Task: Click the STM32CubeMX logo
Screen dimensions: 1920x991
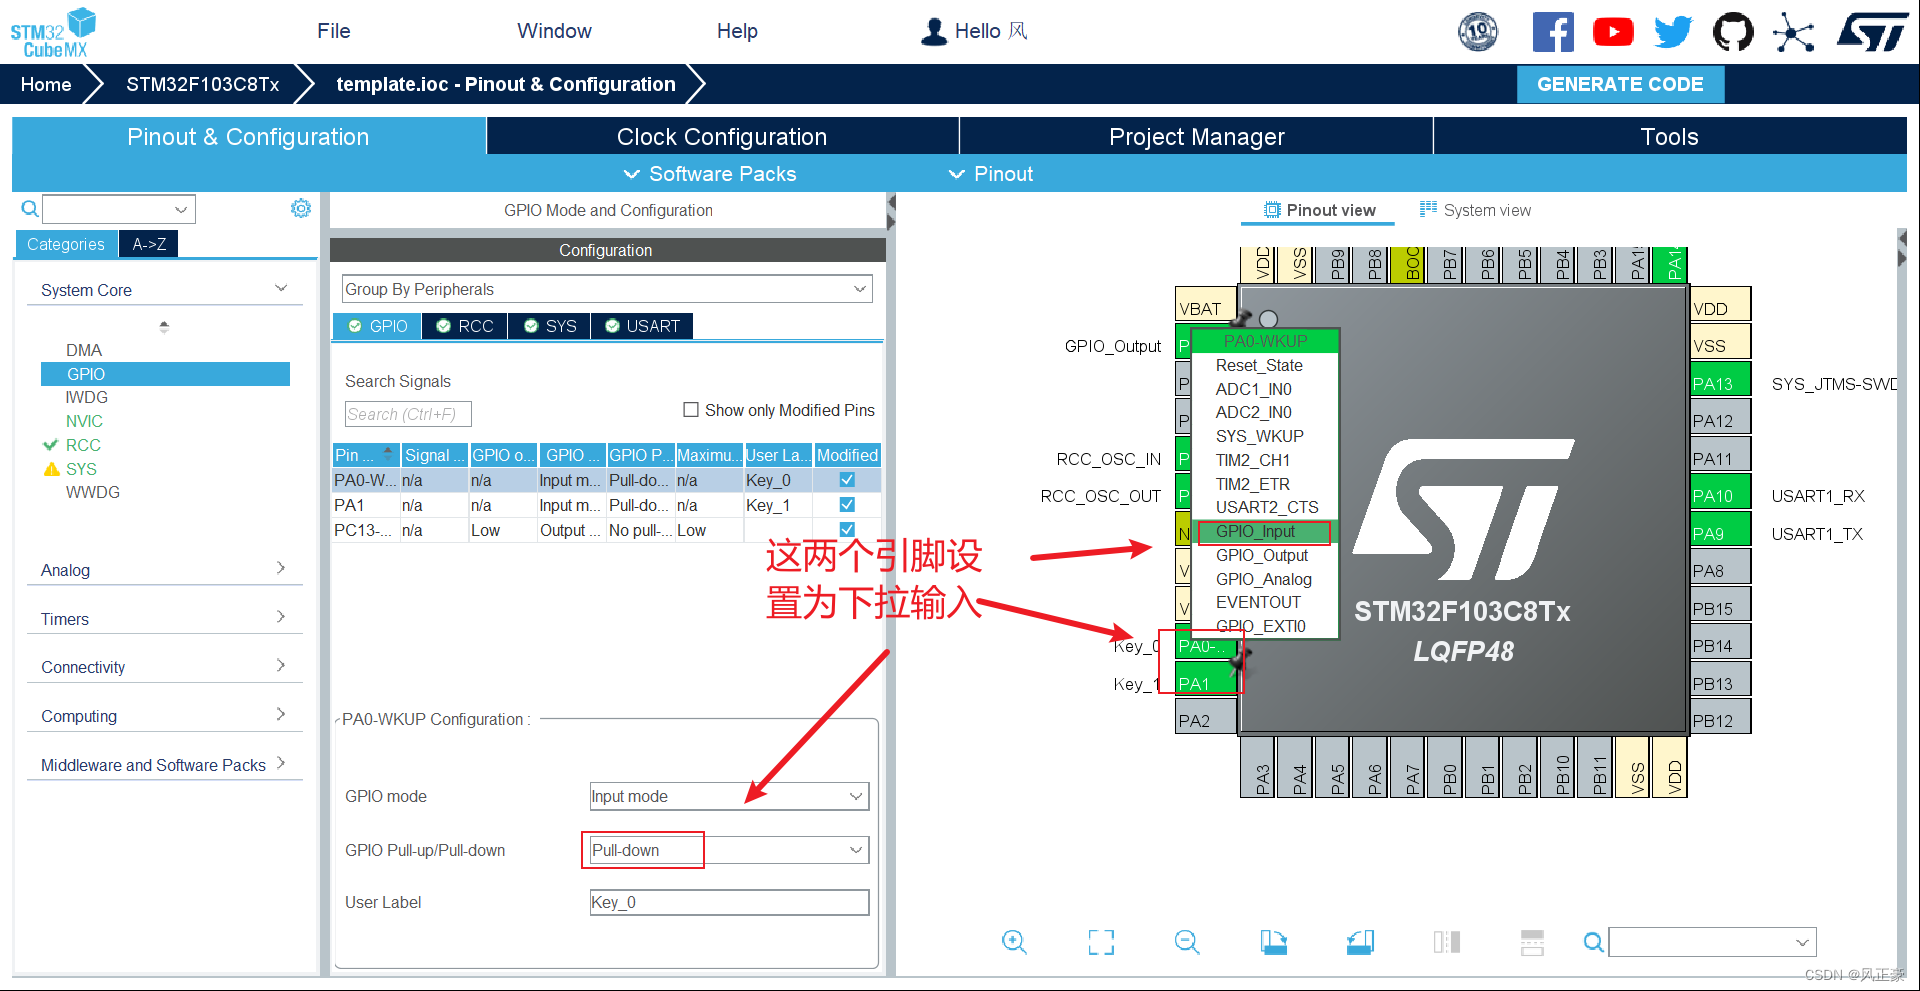Action: tap(53, 33)
